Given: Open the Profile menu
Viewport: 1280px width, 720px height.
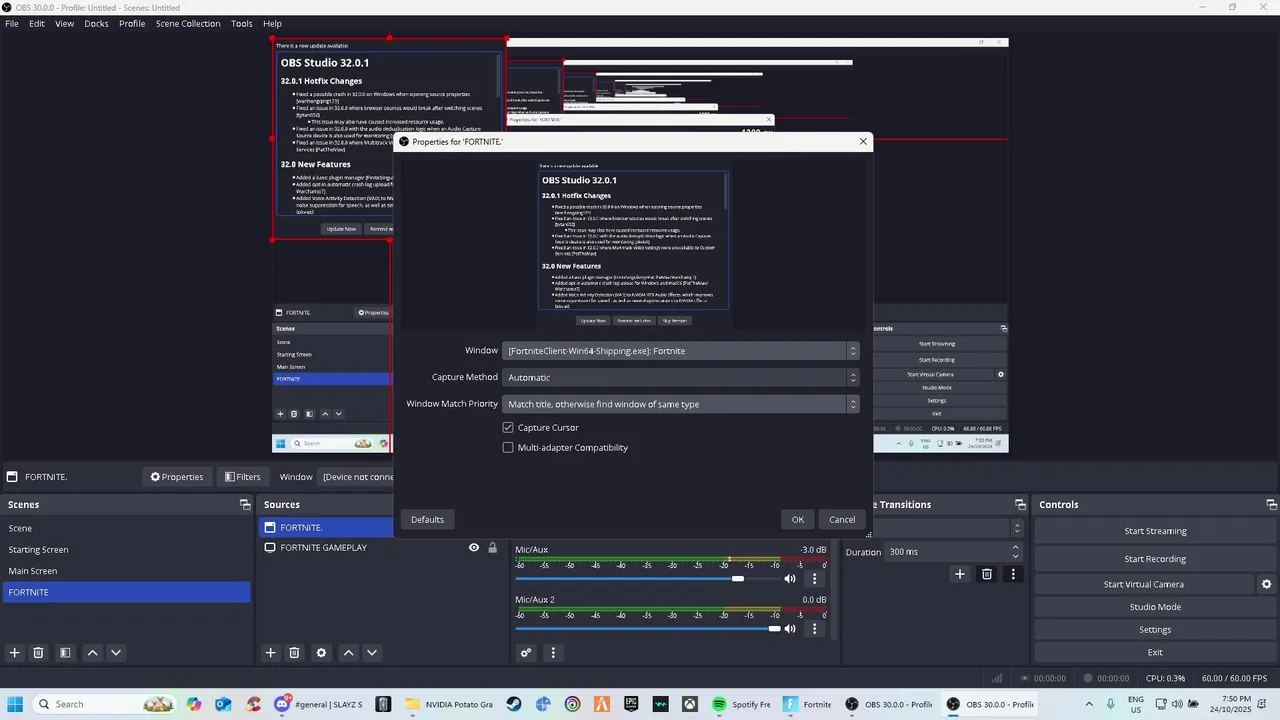Looking at the screenshot, I should tap(132, 23).
